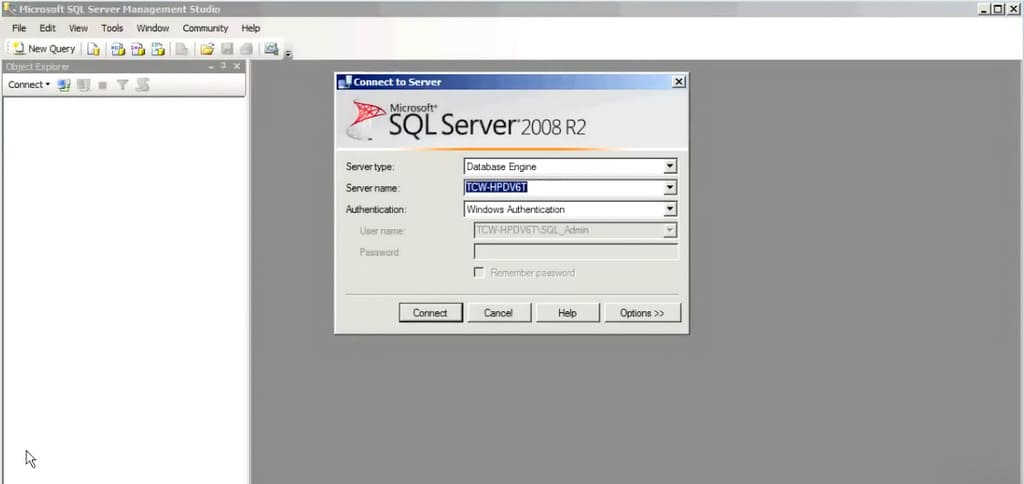Open Object Explorer window position dropdown
Viewport: 1024px width, 484px height.
coord(211,67)
